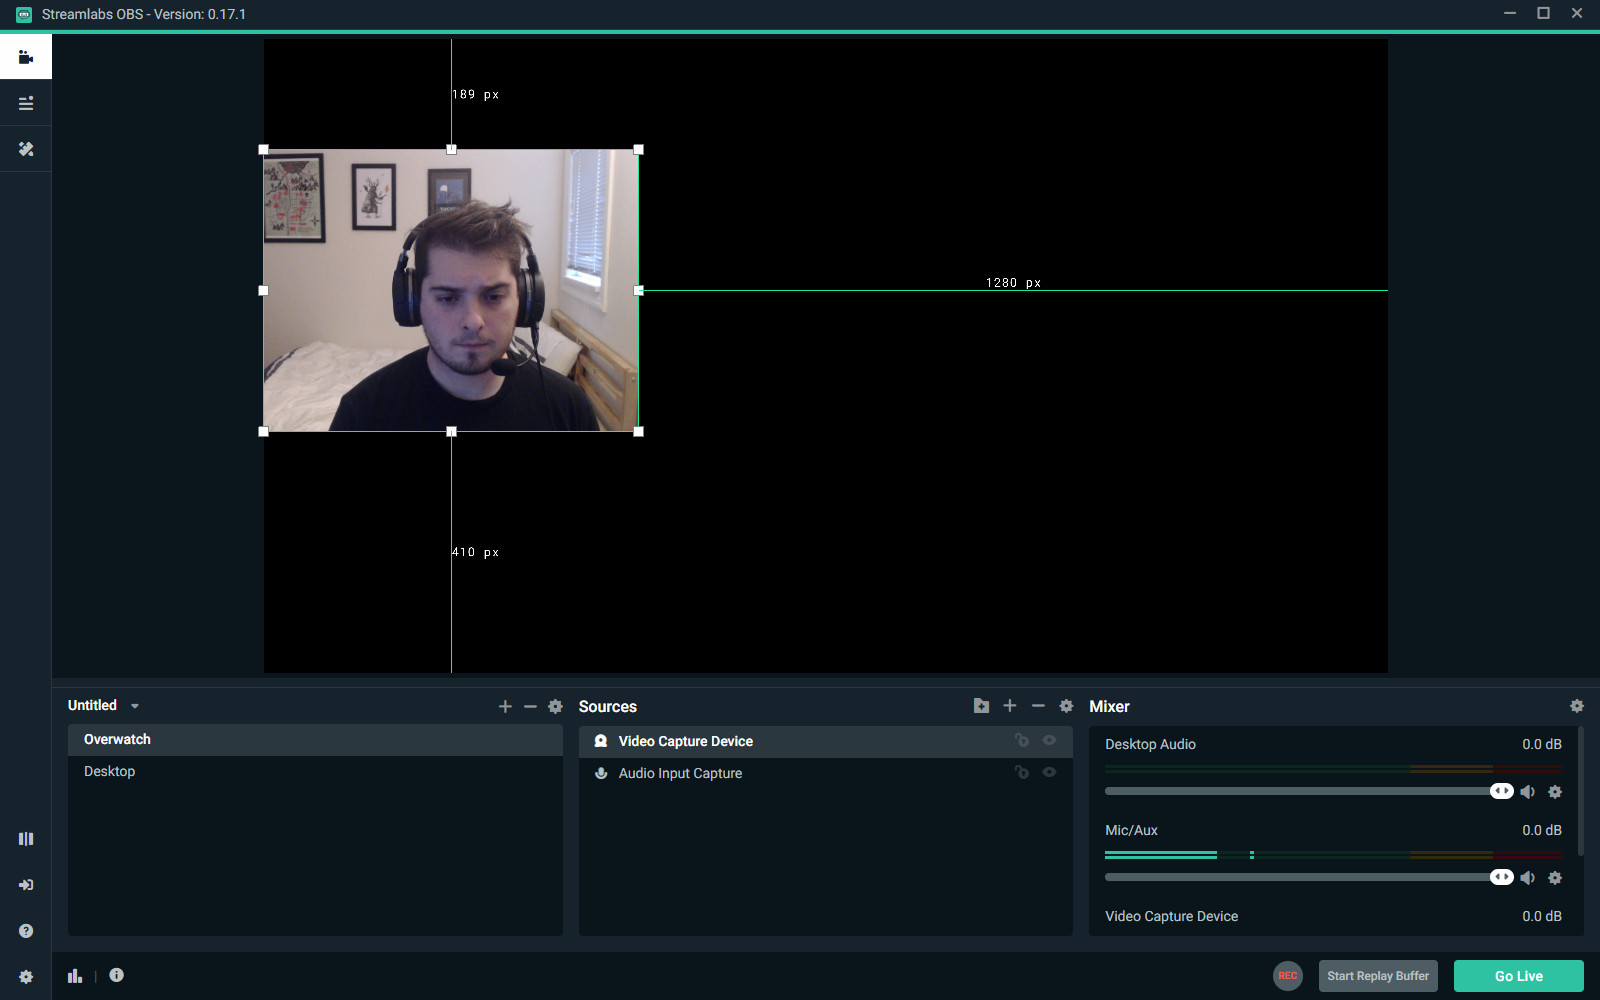1600x1000 pixels.
Task: Select the Desktop scene
Action: click(315, 772)
